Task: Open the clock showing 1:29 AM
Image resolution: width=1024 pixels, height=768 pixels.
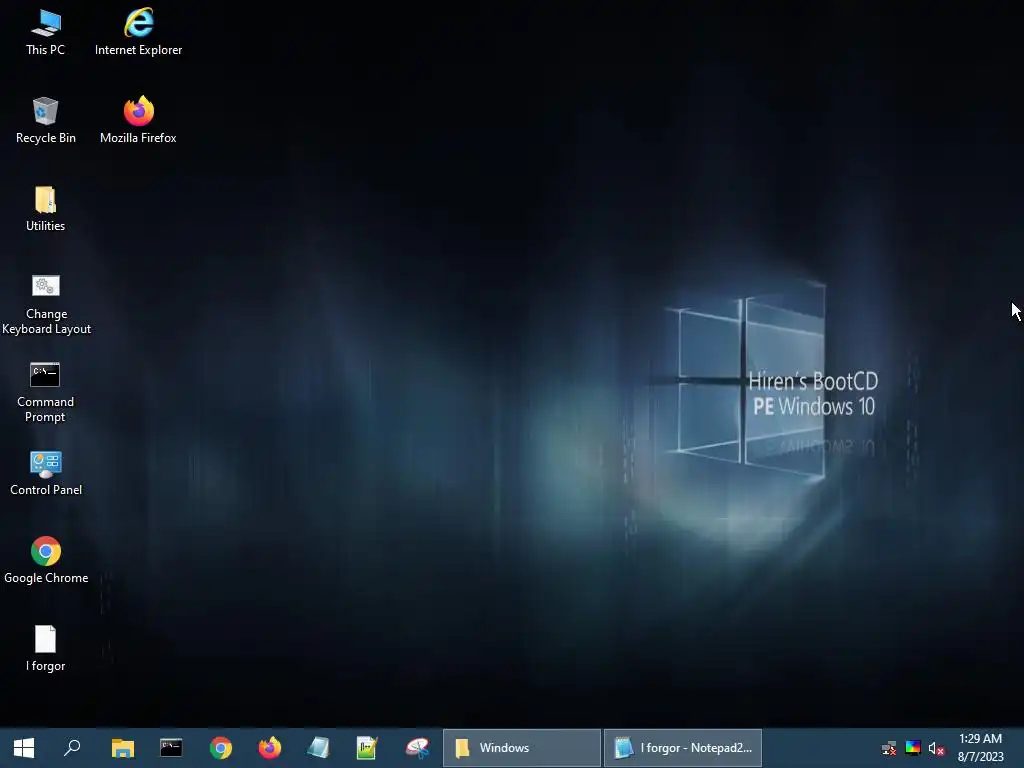Action: pos(980,748)
